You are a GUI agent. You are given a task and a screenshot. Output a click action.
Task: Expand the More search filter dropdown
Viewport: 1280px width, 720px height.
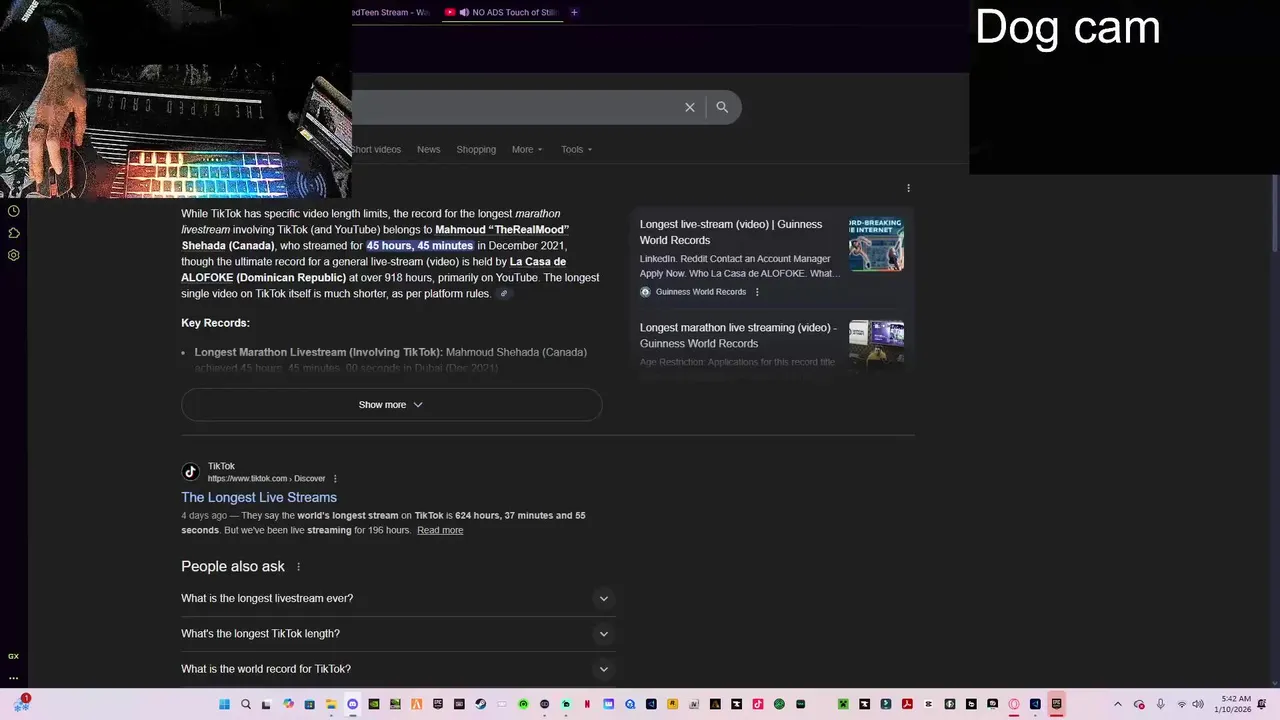tap(527, 149)
